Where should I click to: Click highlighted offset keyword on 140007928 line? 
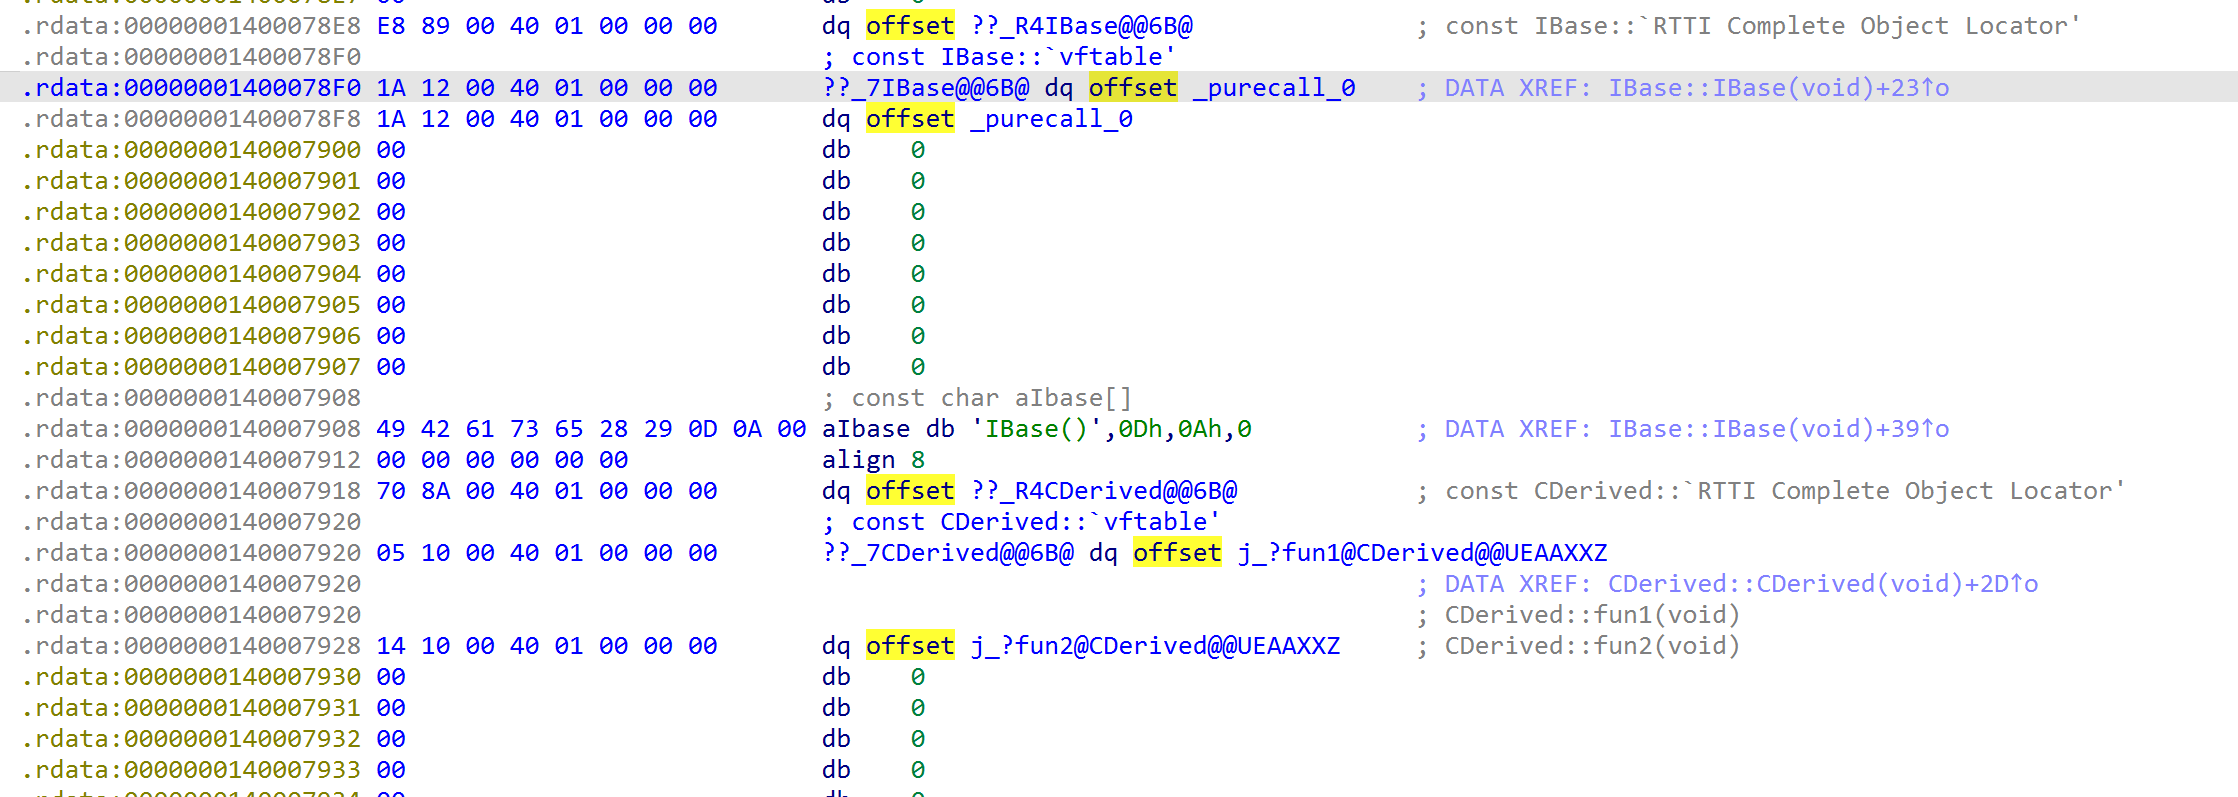pos(910,646)
